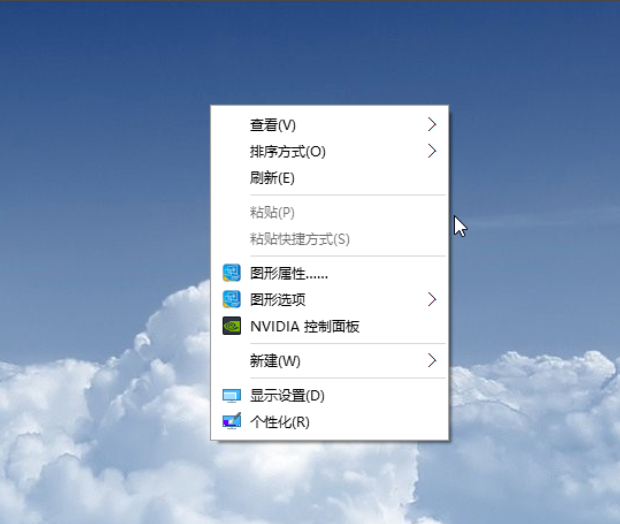Open 显示设置(D)
The height and width of the screenshot is (524, 620).
[x=329, y=395]
